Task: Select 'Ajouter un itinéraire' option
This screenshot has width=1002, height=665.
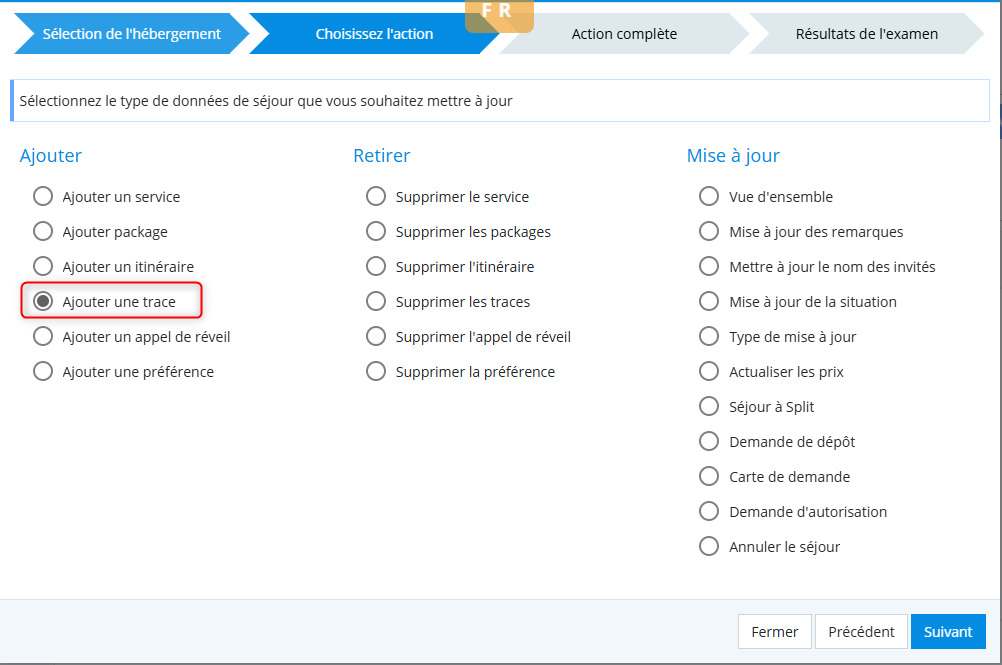Action: (x=43, y=267)
